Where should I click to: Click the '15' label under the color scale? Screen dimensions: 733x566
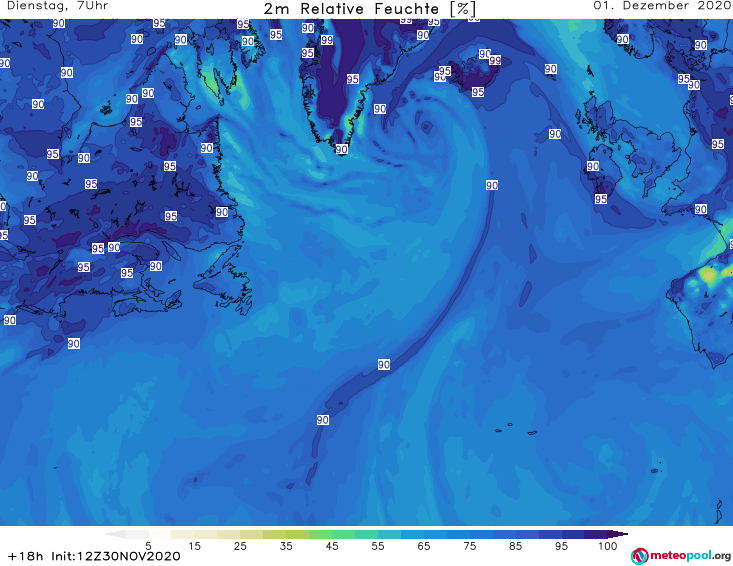[194, 546]
